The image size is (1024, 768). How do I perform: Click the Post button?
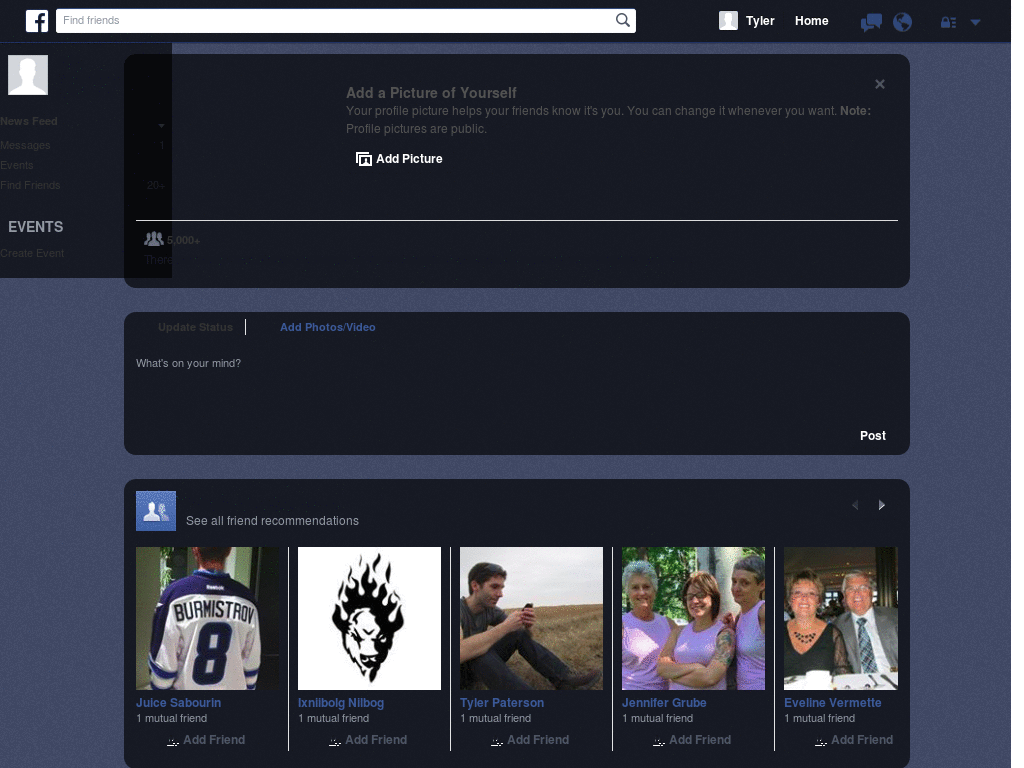pos(872,436)
